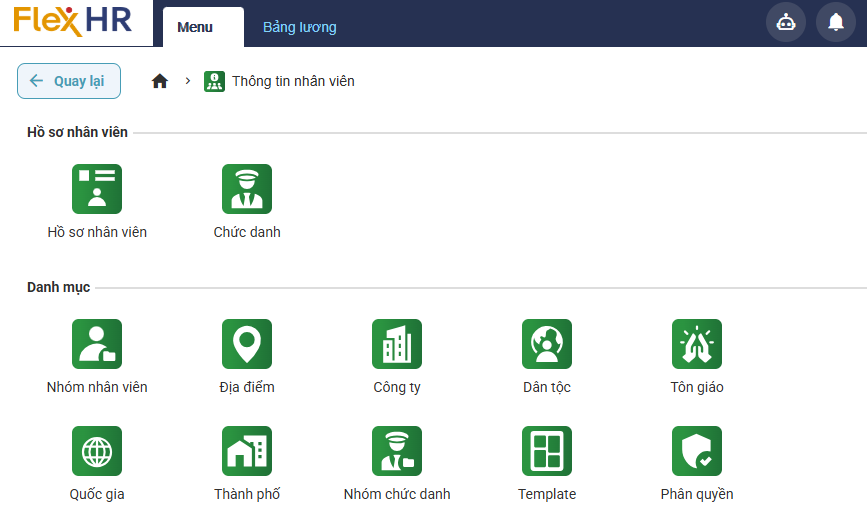This screenshot has width=867, height=519.
Task: Open the Tôn giáo praying hands icon
Action: (x=697, y=344)
